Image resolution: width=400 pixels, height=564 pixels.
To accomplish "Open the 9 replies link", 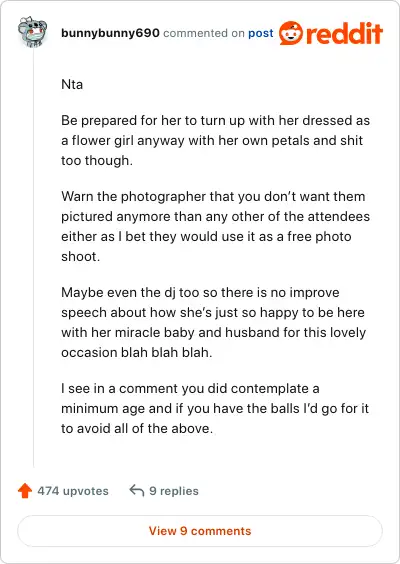I will (174, 491).
